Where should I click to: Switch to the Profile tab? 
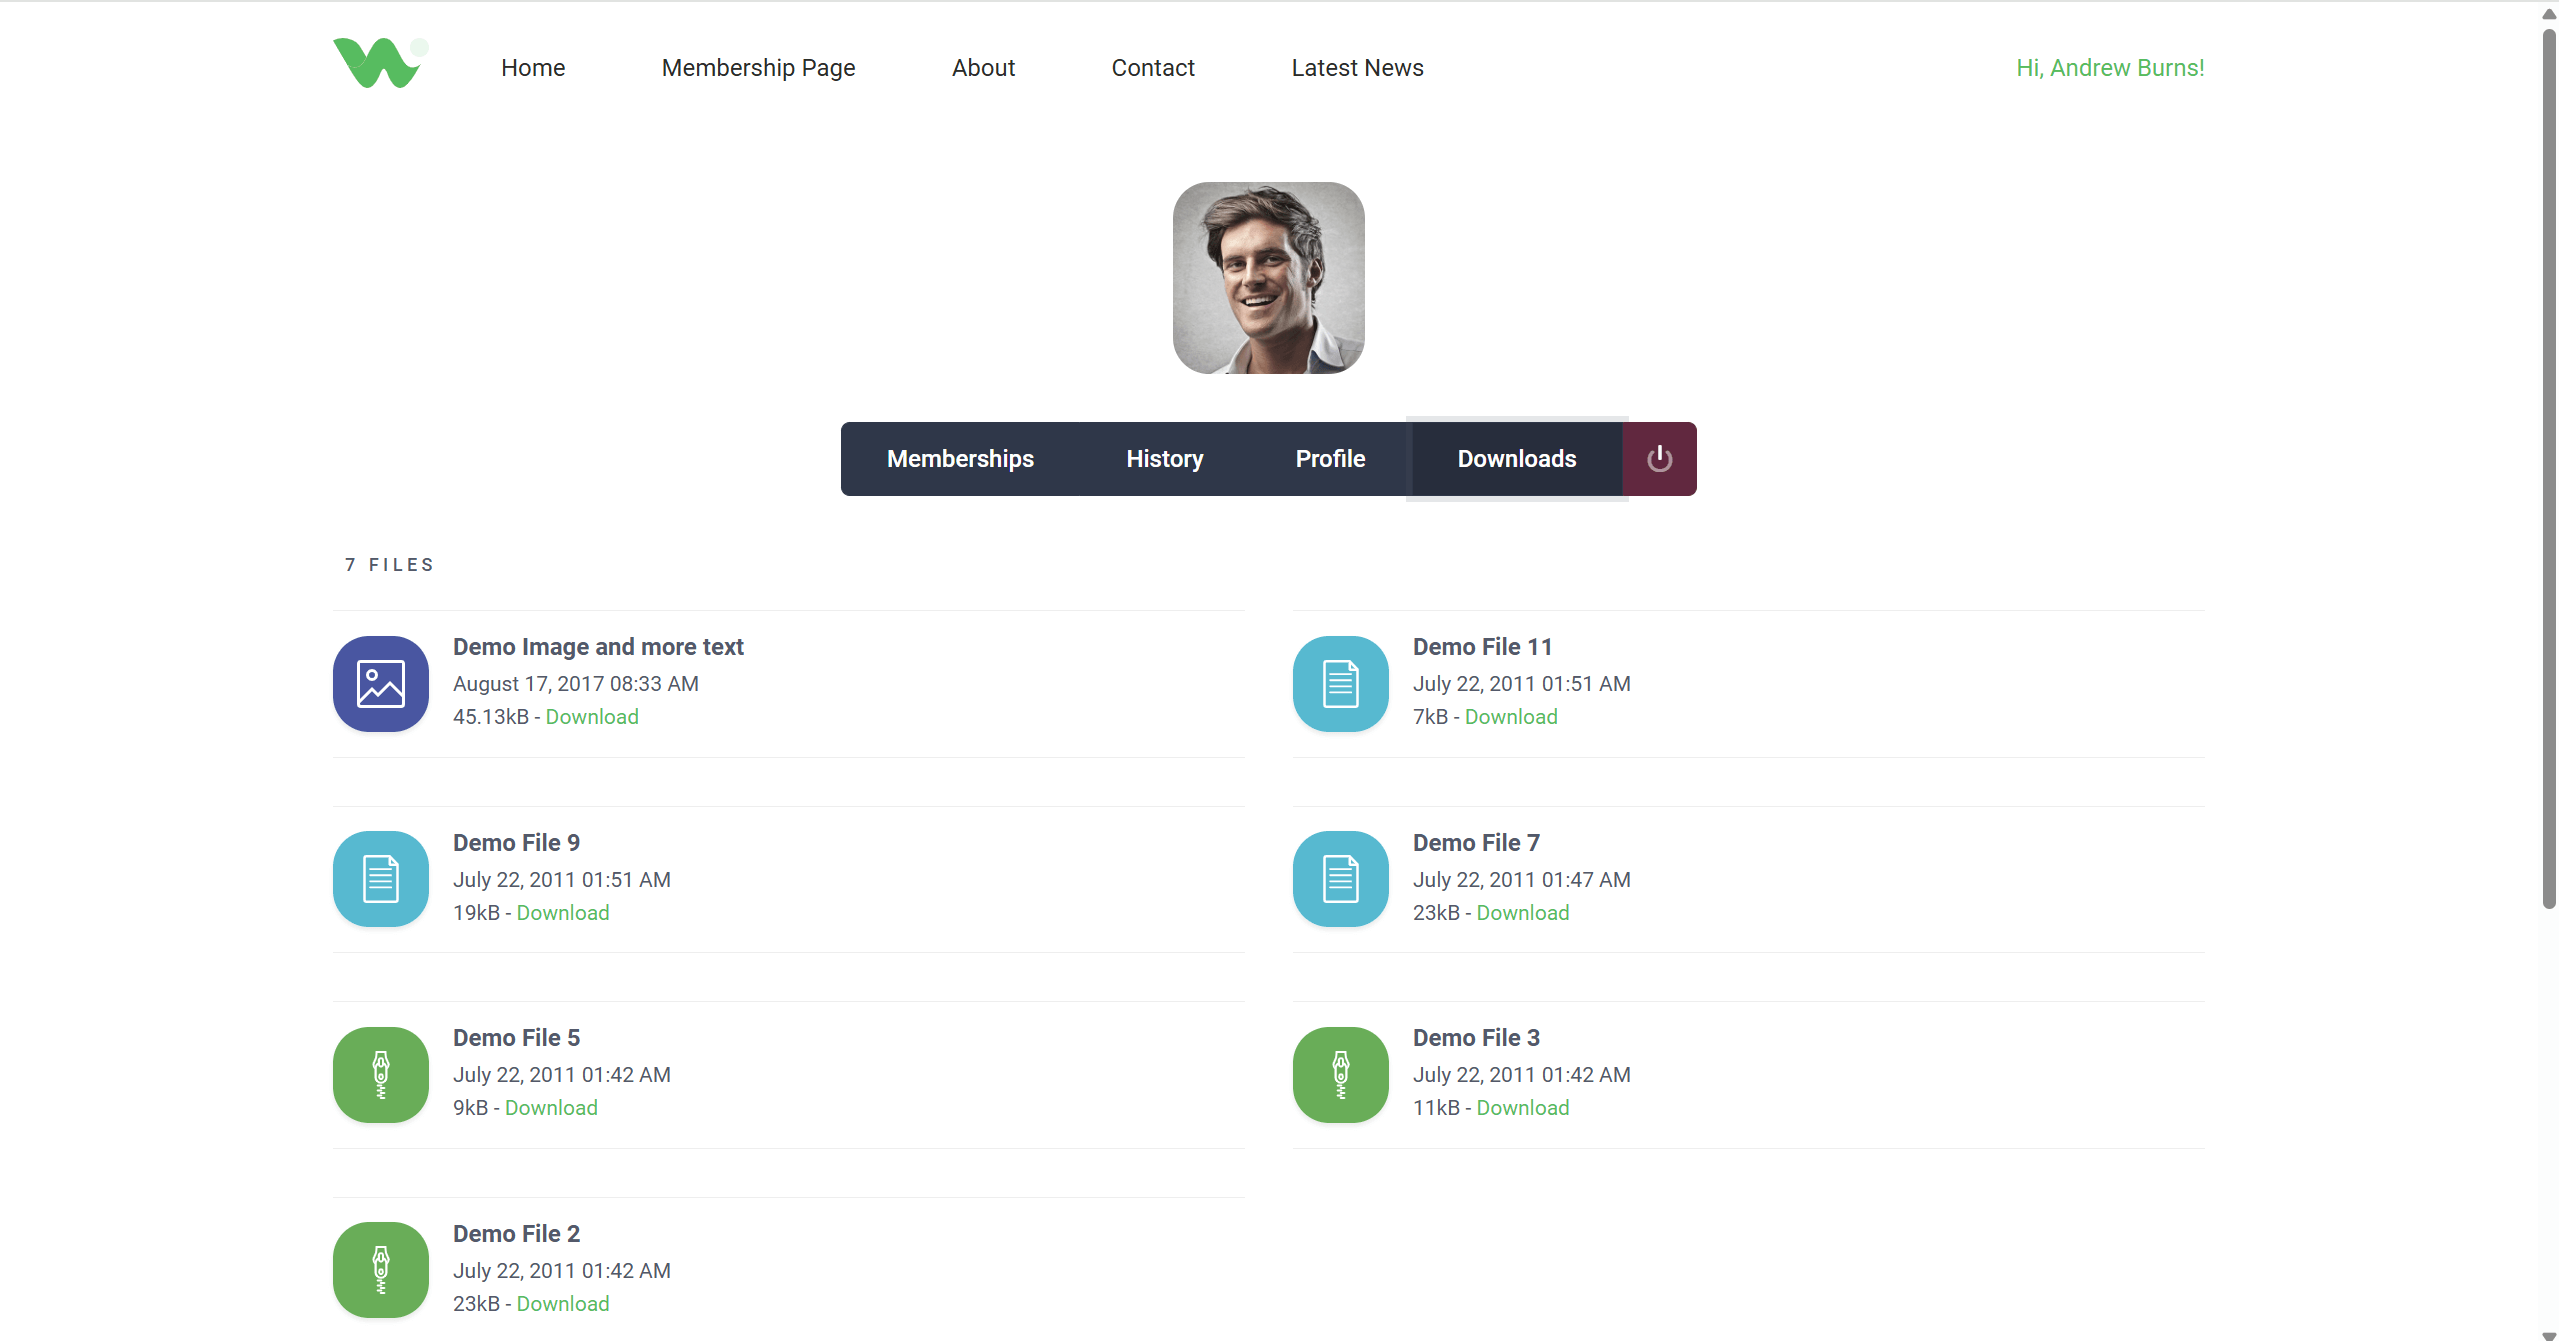point(1330,458)
